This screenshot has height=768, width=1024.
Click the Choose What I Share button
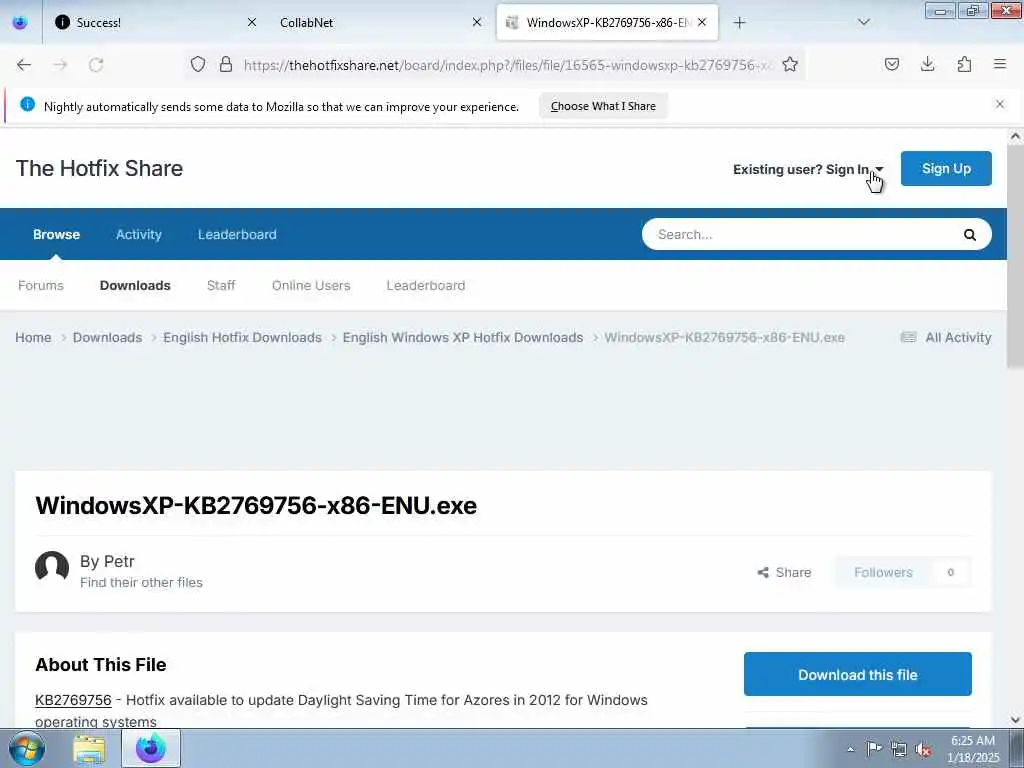603,106
